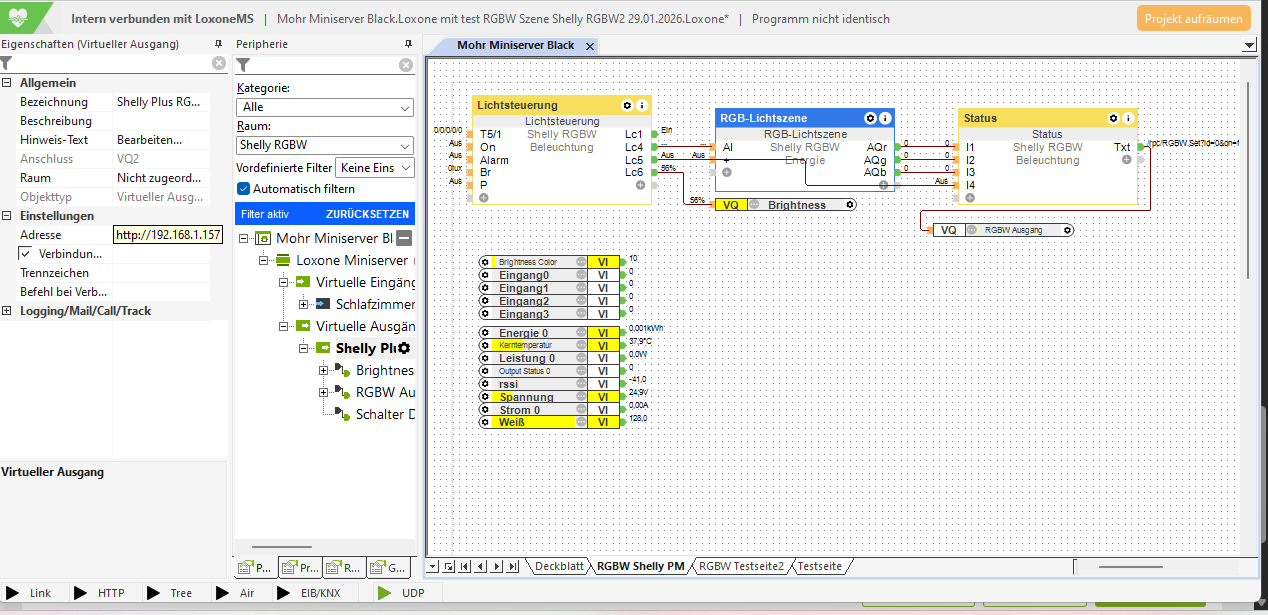Add input plus on Lichtsteuerung block
Viewport: 1268px width, 615px height.
[484, 198]
